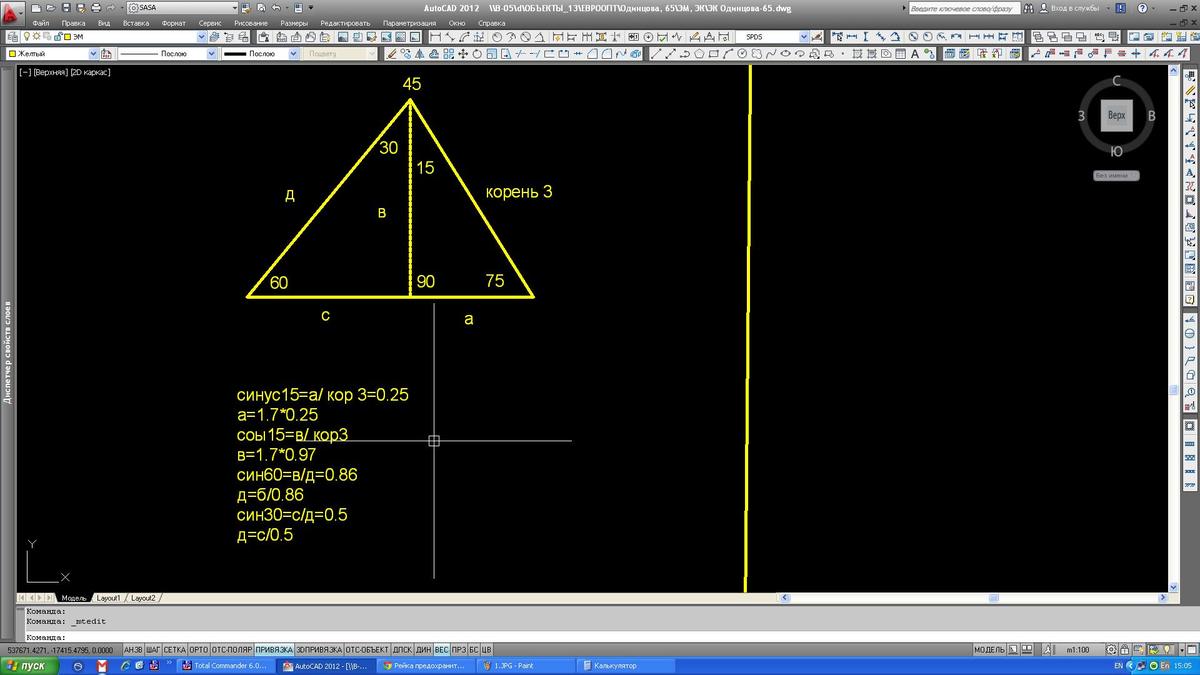The width and height of the screenshot is (1200, 675).
Task: Select the Circle draw tool
Action: [741, 53]
